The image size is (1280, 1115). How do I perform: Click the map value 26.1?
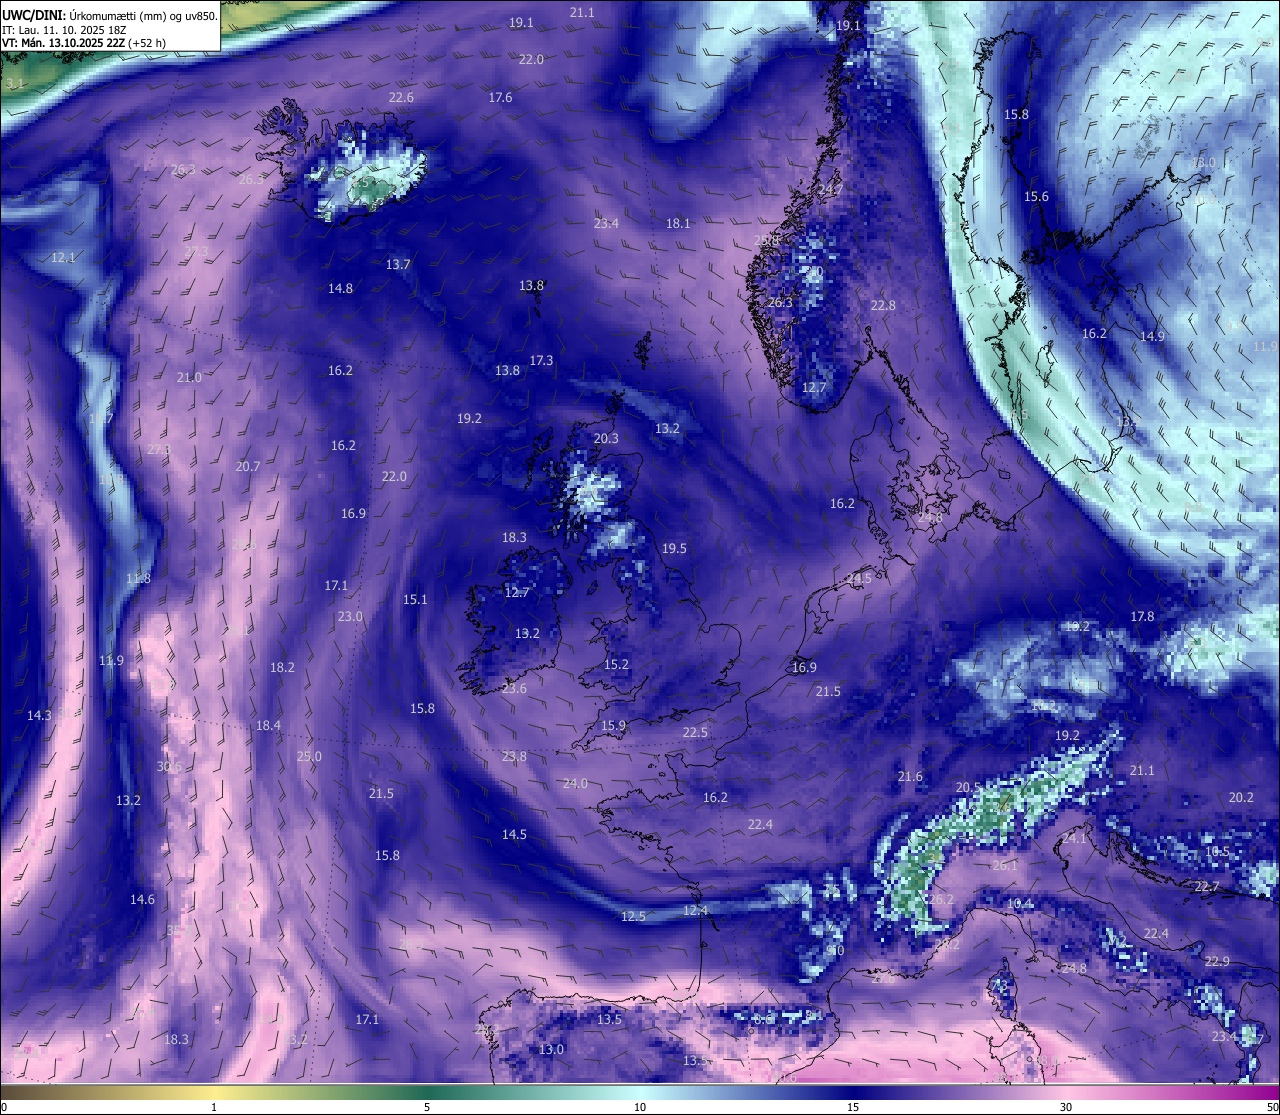click(x=1005, y=865)
